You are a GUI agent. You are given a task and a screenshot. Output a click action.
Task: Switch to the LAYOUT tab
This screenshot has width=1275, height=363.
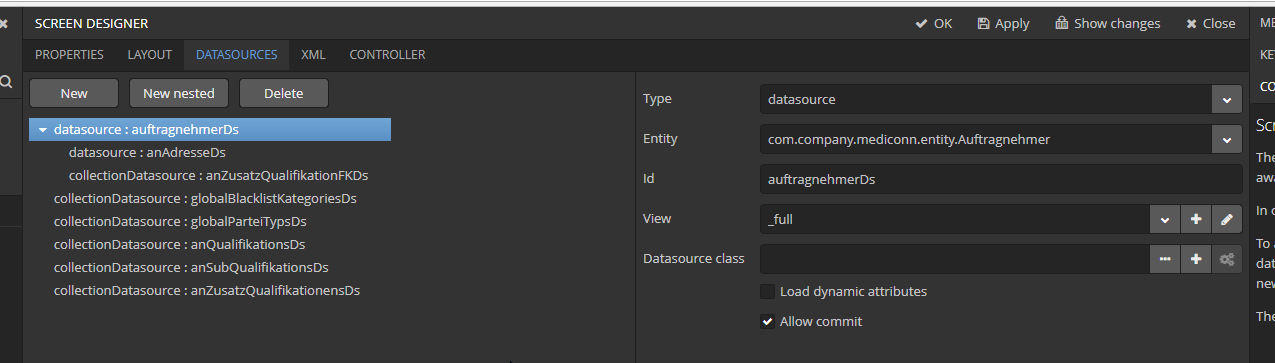pos(149,55)
